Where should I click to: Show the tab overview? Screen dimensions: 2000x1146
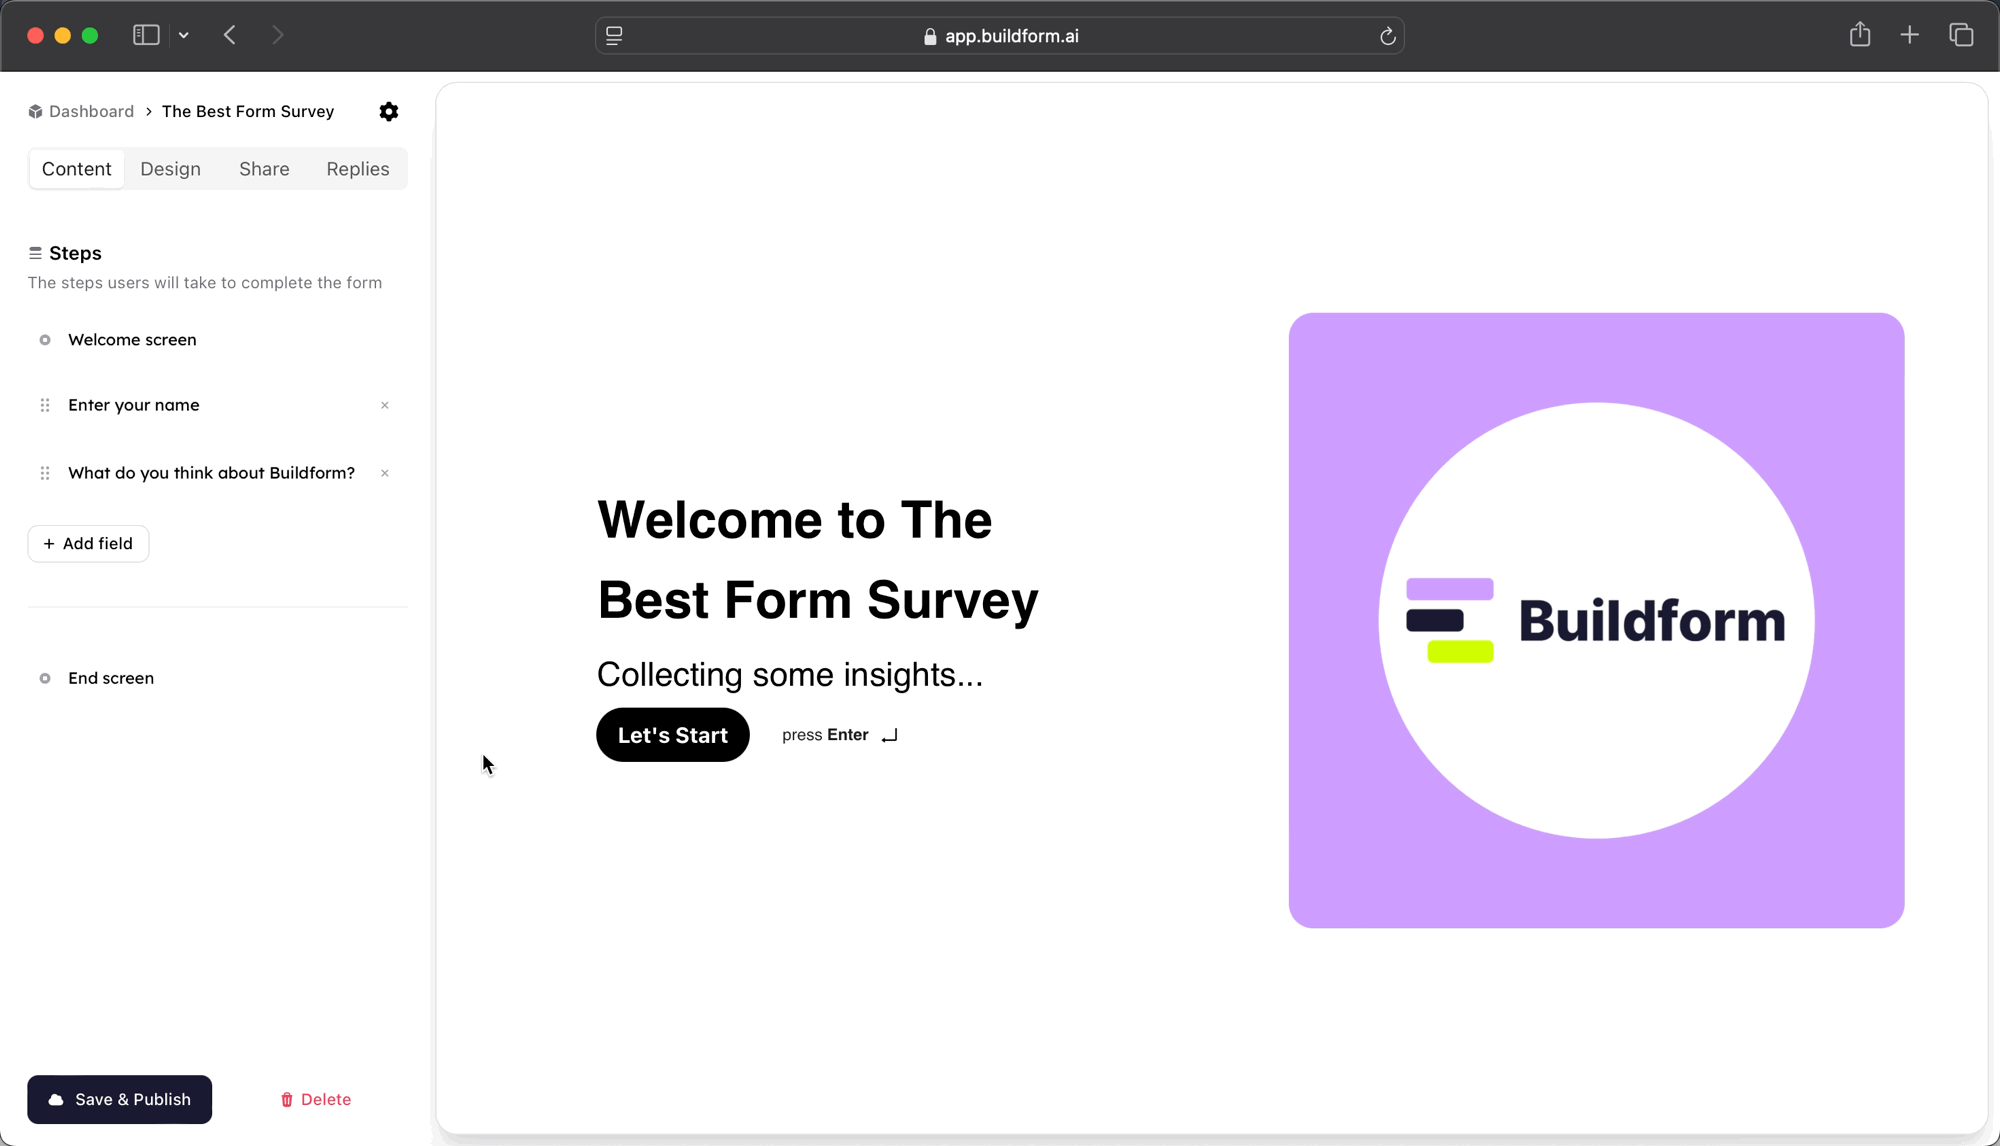pyautogui.click(x=1960, y=35)
